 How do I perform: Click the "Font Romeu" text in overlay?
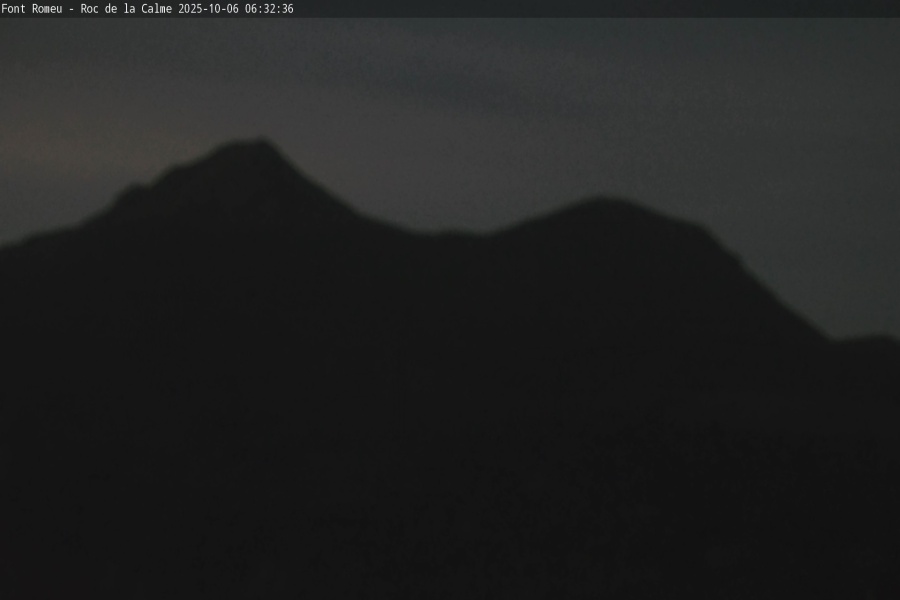click(x=32, y=9)
